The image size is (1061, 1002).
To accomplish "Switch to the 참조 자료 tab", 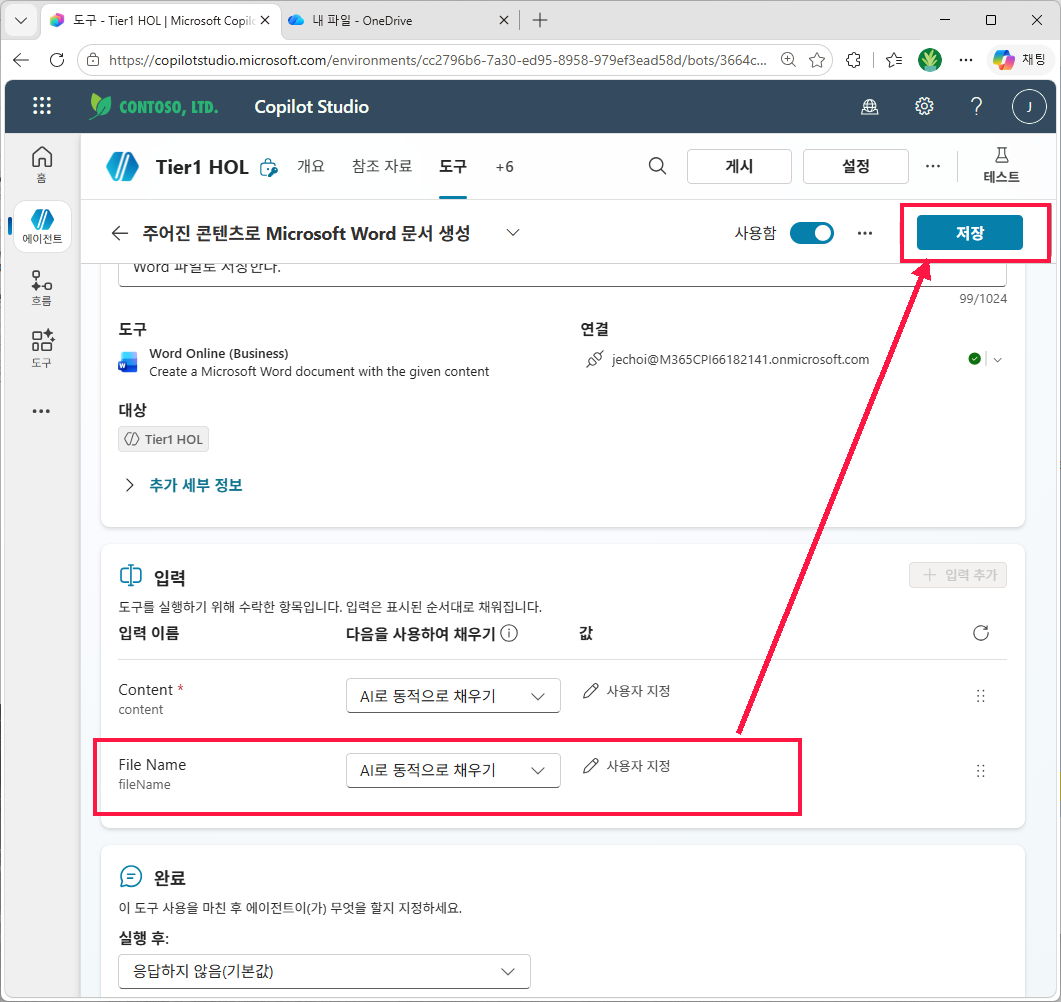I will 382,166.
